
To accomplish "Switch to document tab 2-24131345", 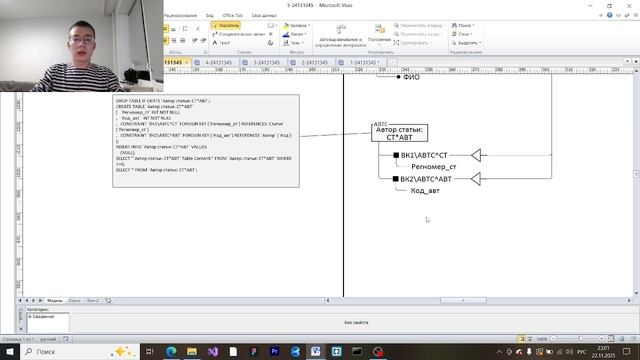I will (311, 62).
